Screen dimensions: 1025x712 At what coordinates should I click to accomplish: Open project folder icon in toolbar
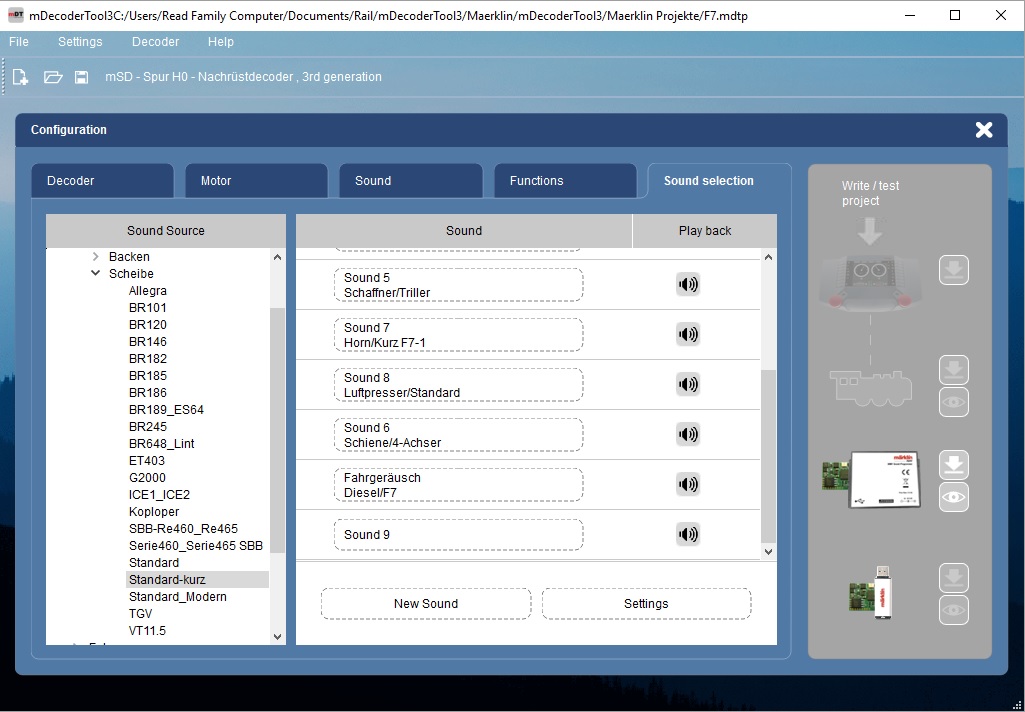pyautogui.click(x=53, y=77)
